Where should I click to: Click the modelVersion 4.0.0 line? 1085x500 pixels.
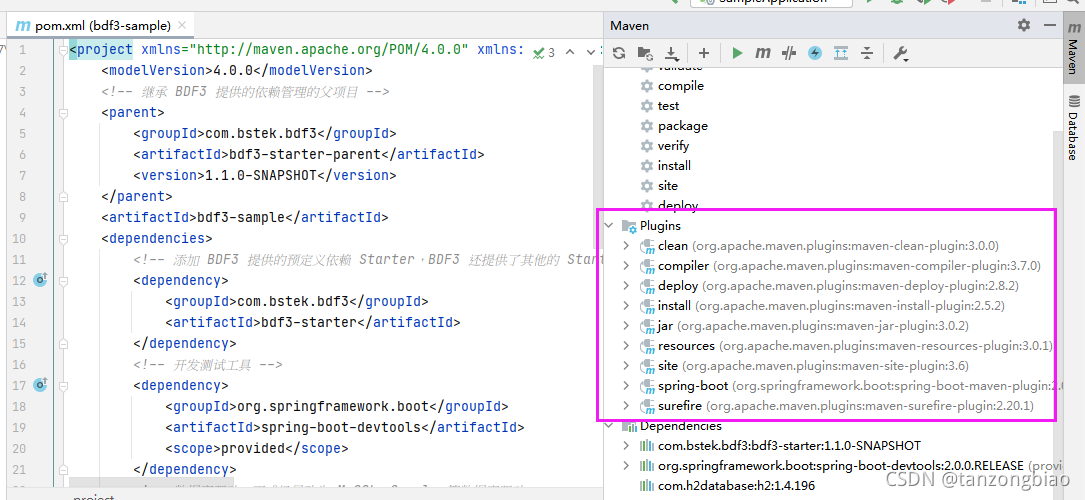coord(237,71)
